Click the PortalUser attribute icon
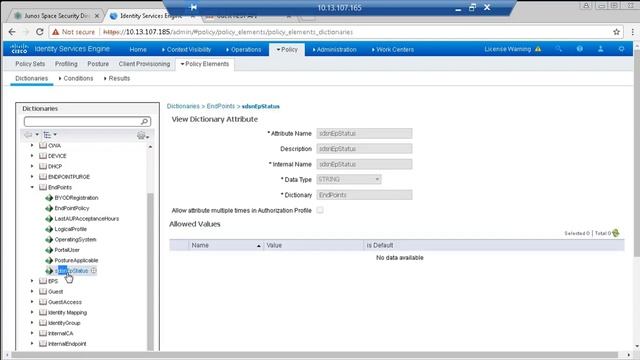The height and width of the screenshot is (360, 640). click(x=49, y=250)
